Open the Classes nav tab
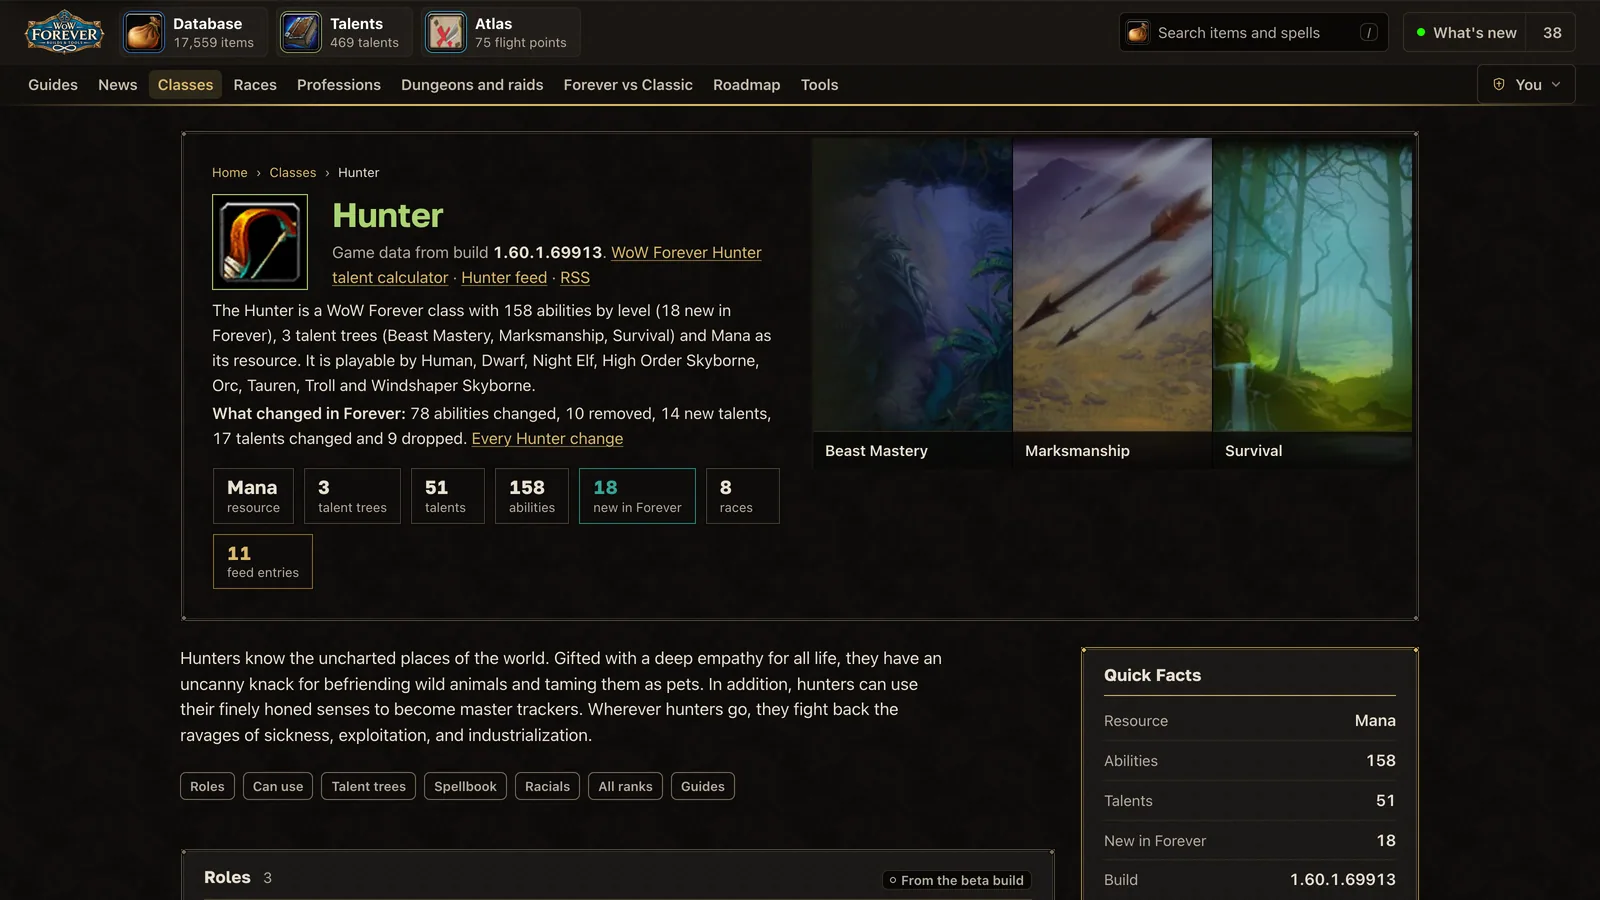The width and height of the screenshot is (1600, 900). pyautogui.click(x=185, y=85)
